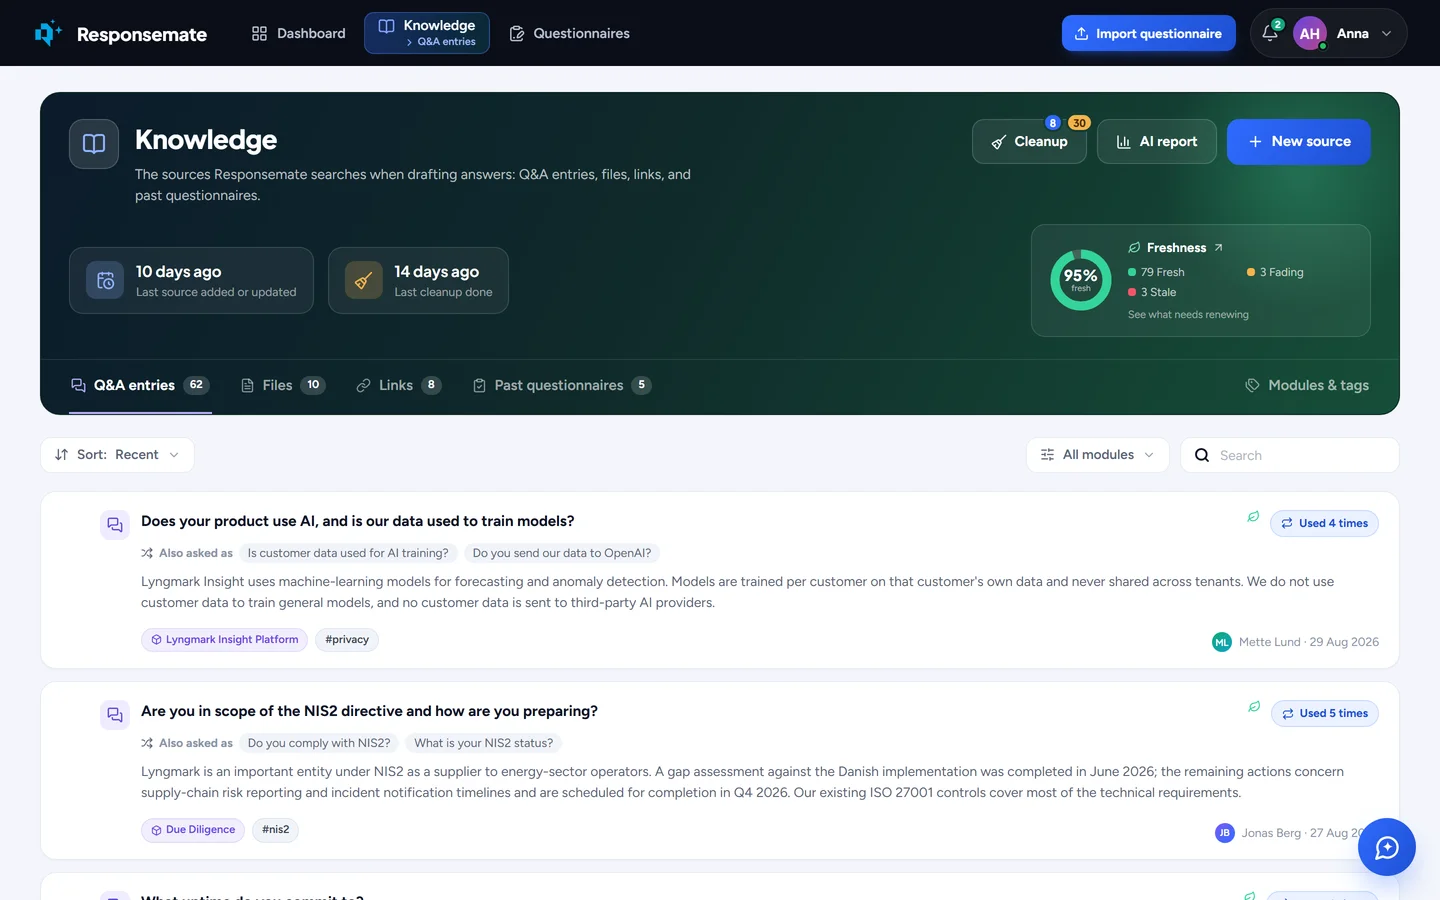Screen dimensions: 1440x900
Task: Click Lyngmark Insight Platform module tag
Action: [224, 640]
